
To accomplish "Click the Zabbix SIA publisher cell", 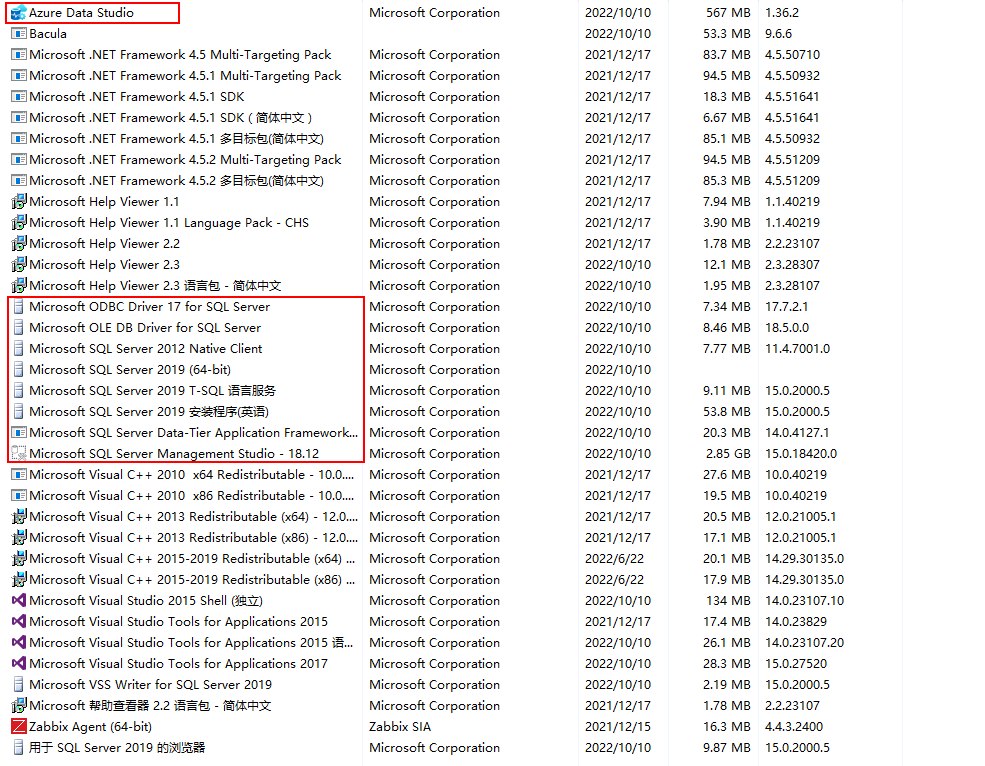I will (400, 726).
